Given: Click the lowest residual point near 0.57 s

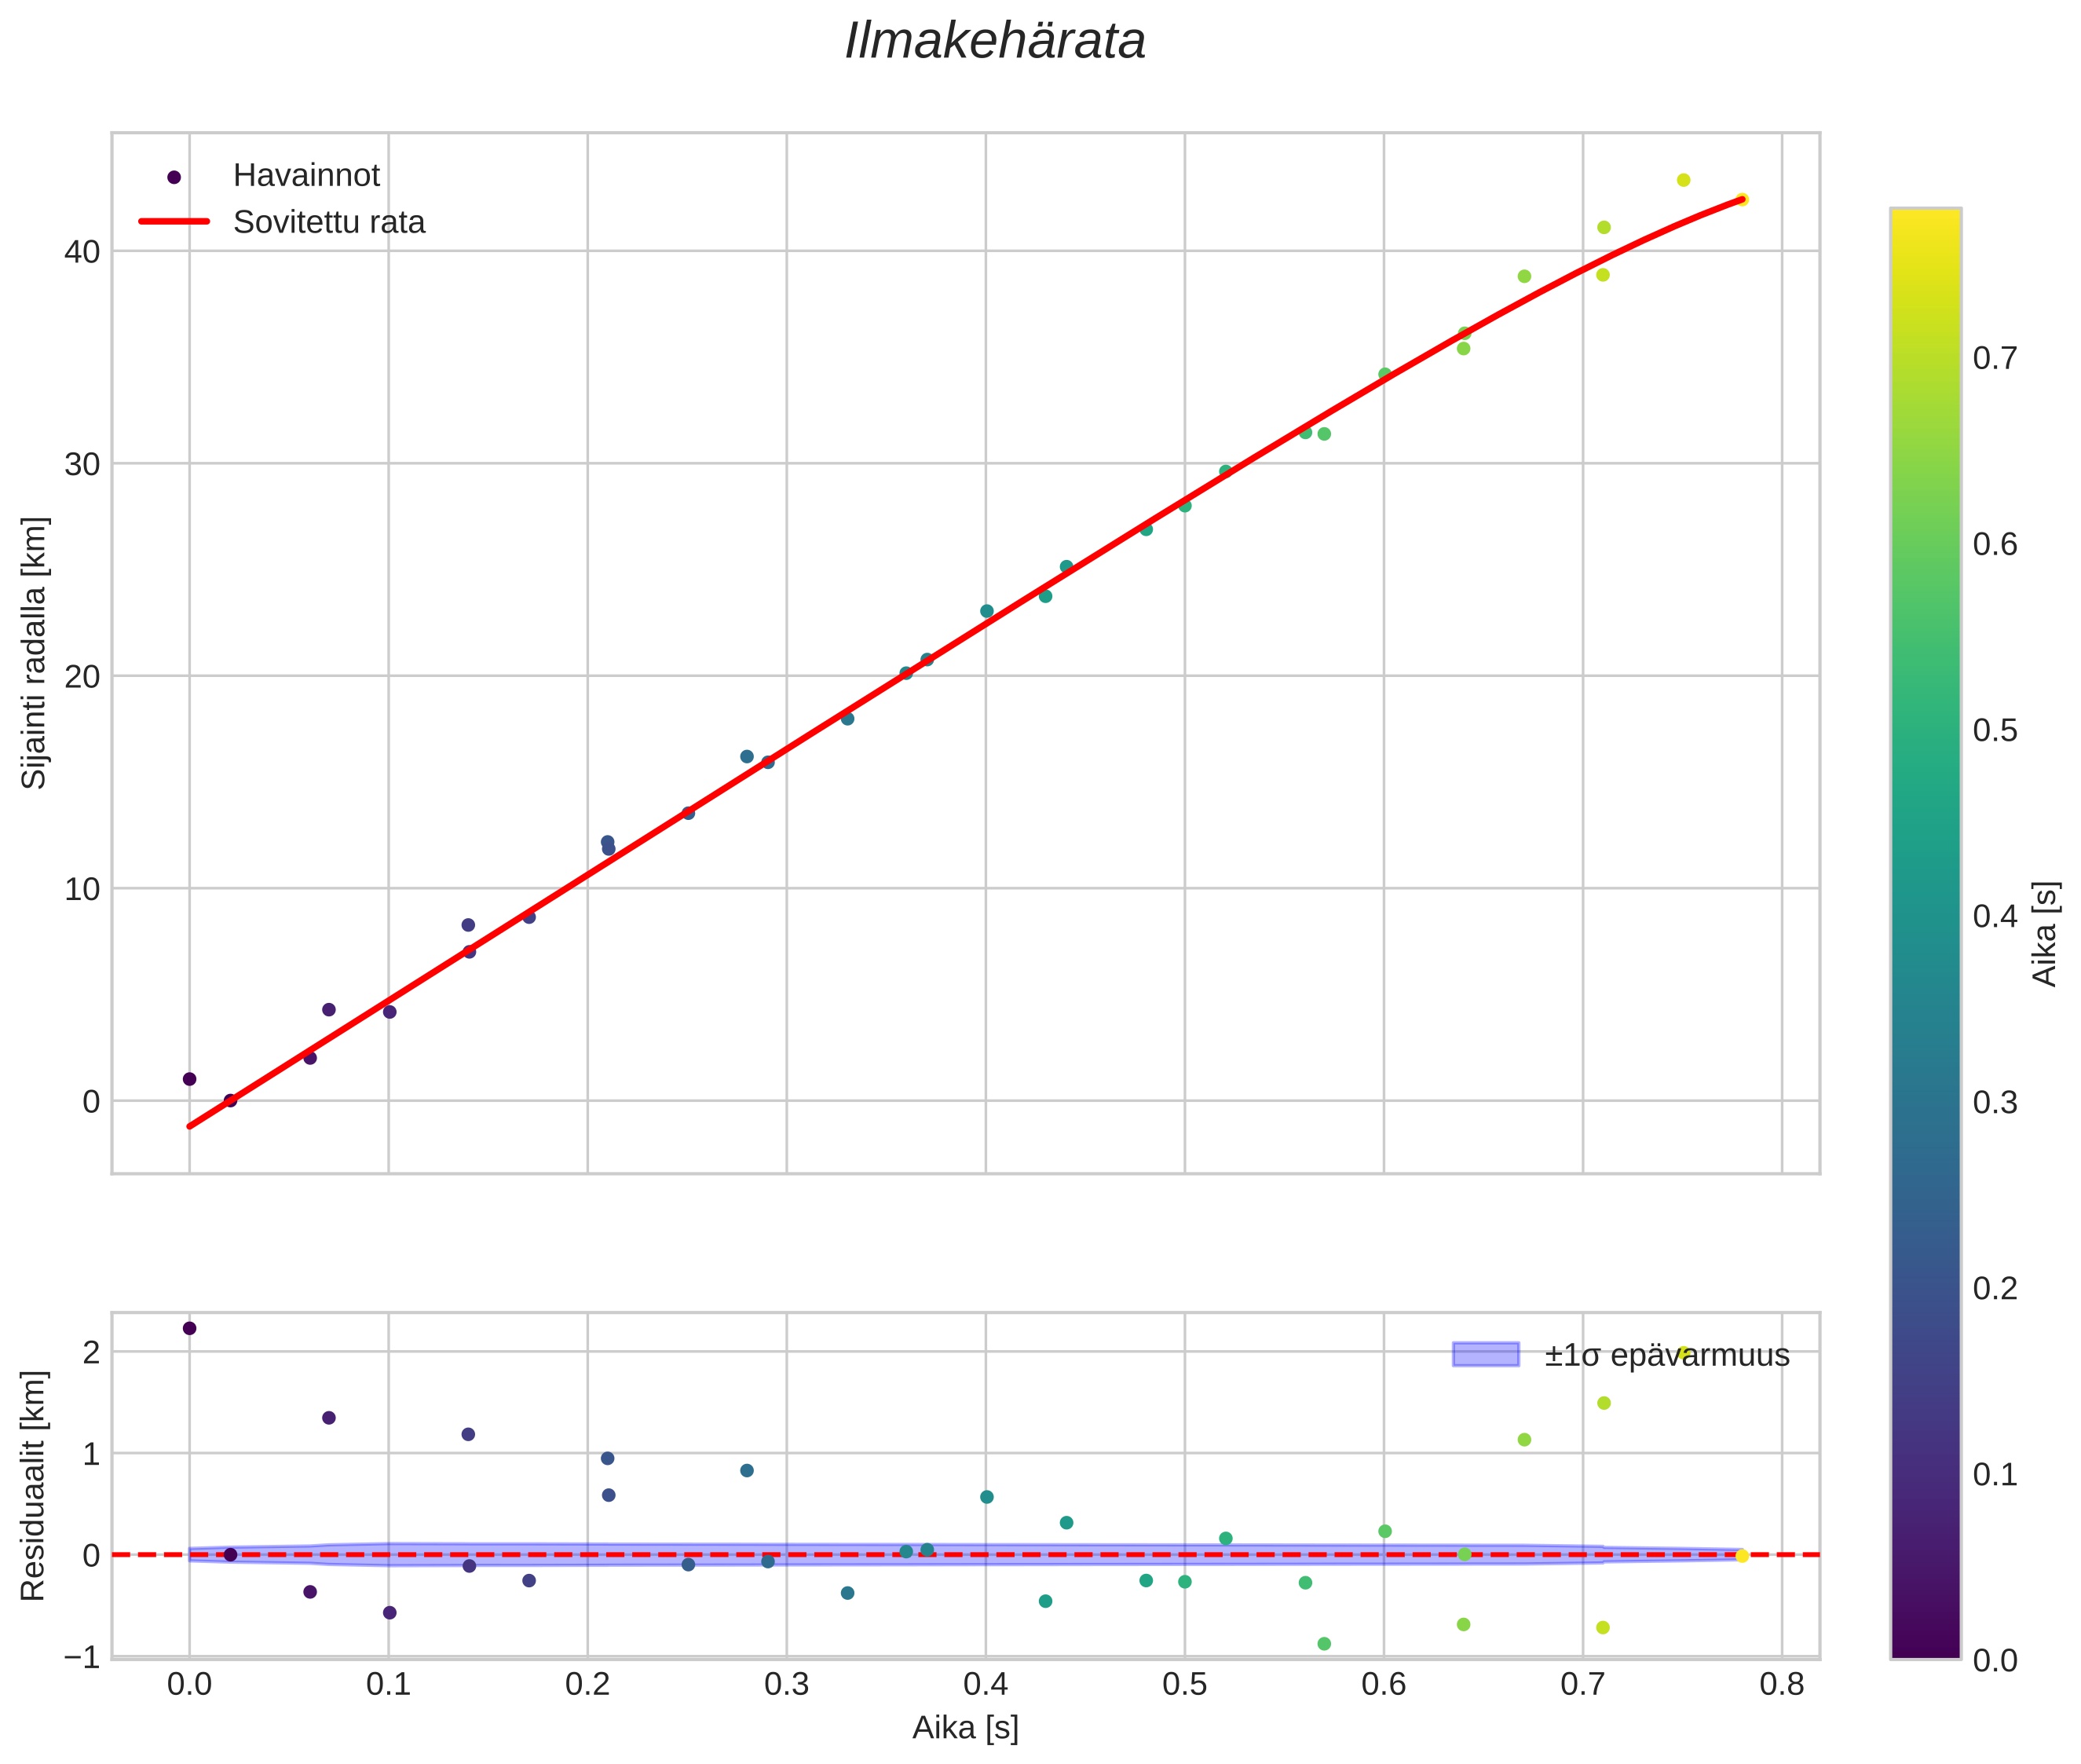Looking at the screenshot, I should pos(1324,1644).
